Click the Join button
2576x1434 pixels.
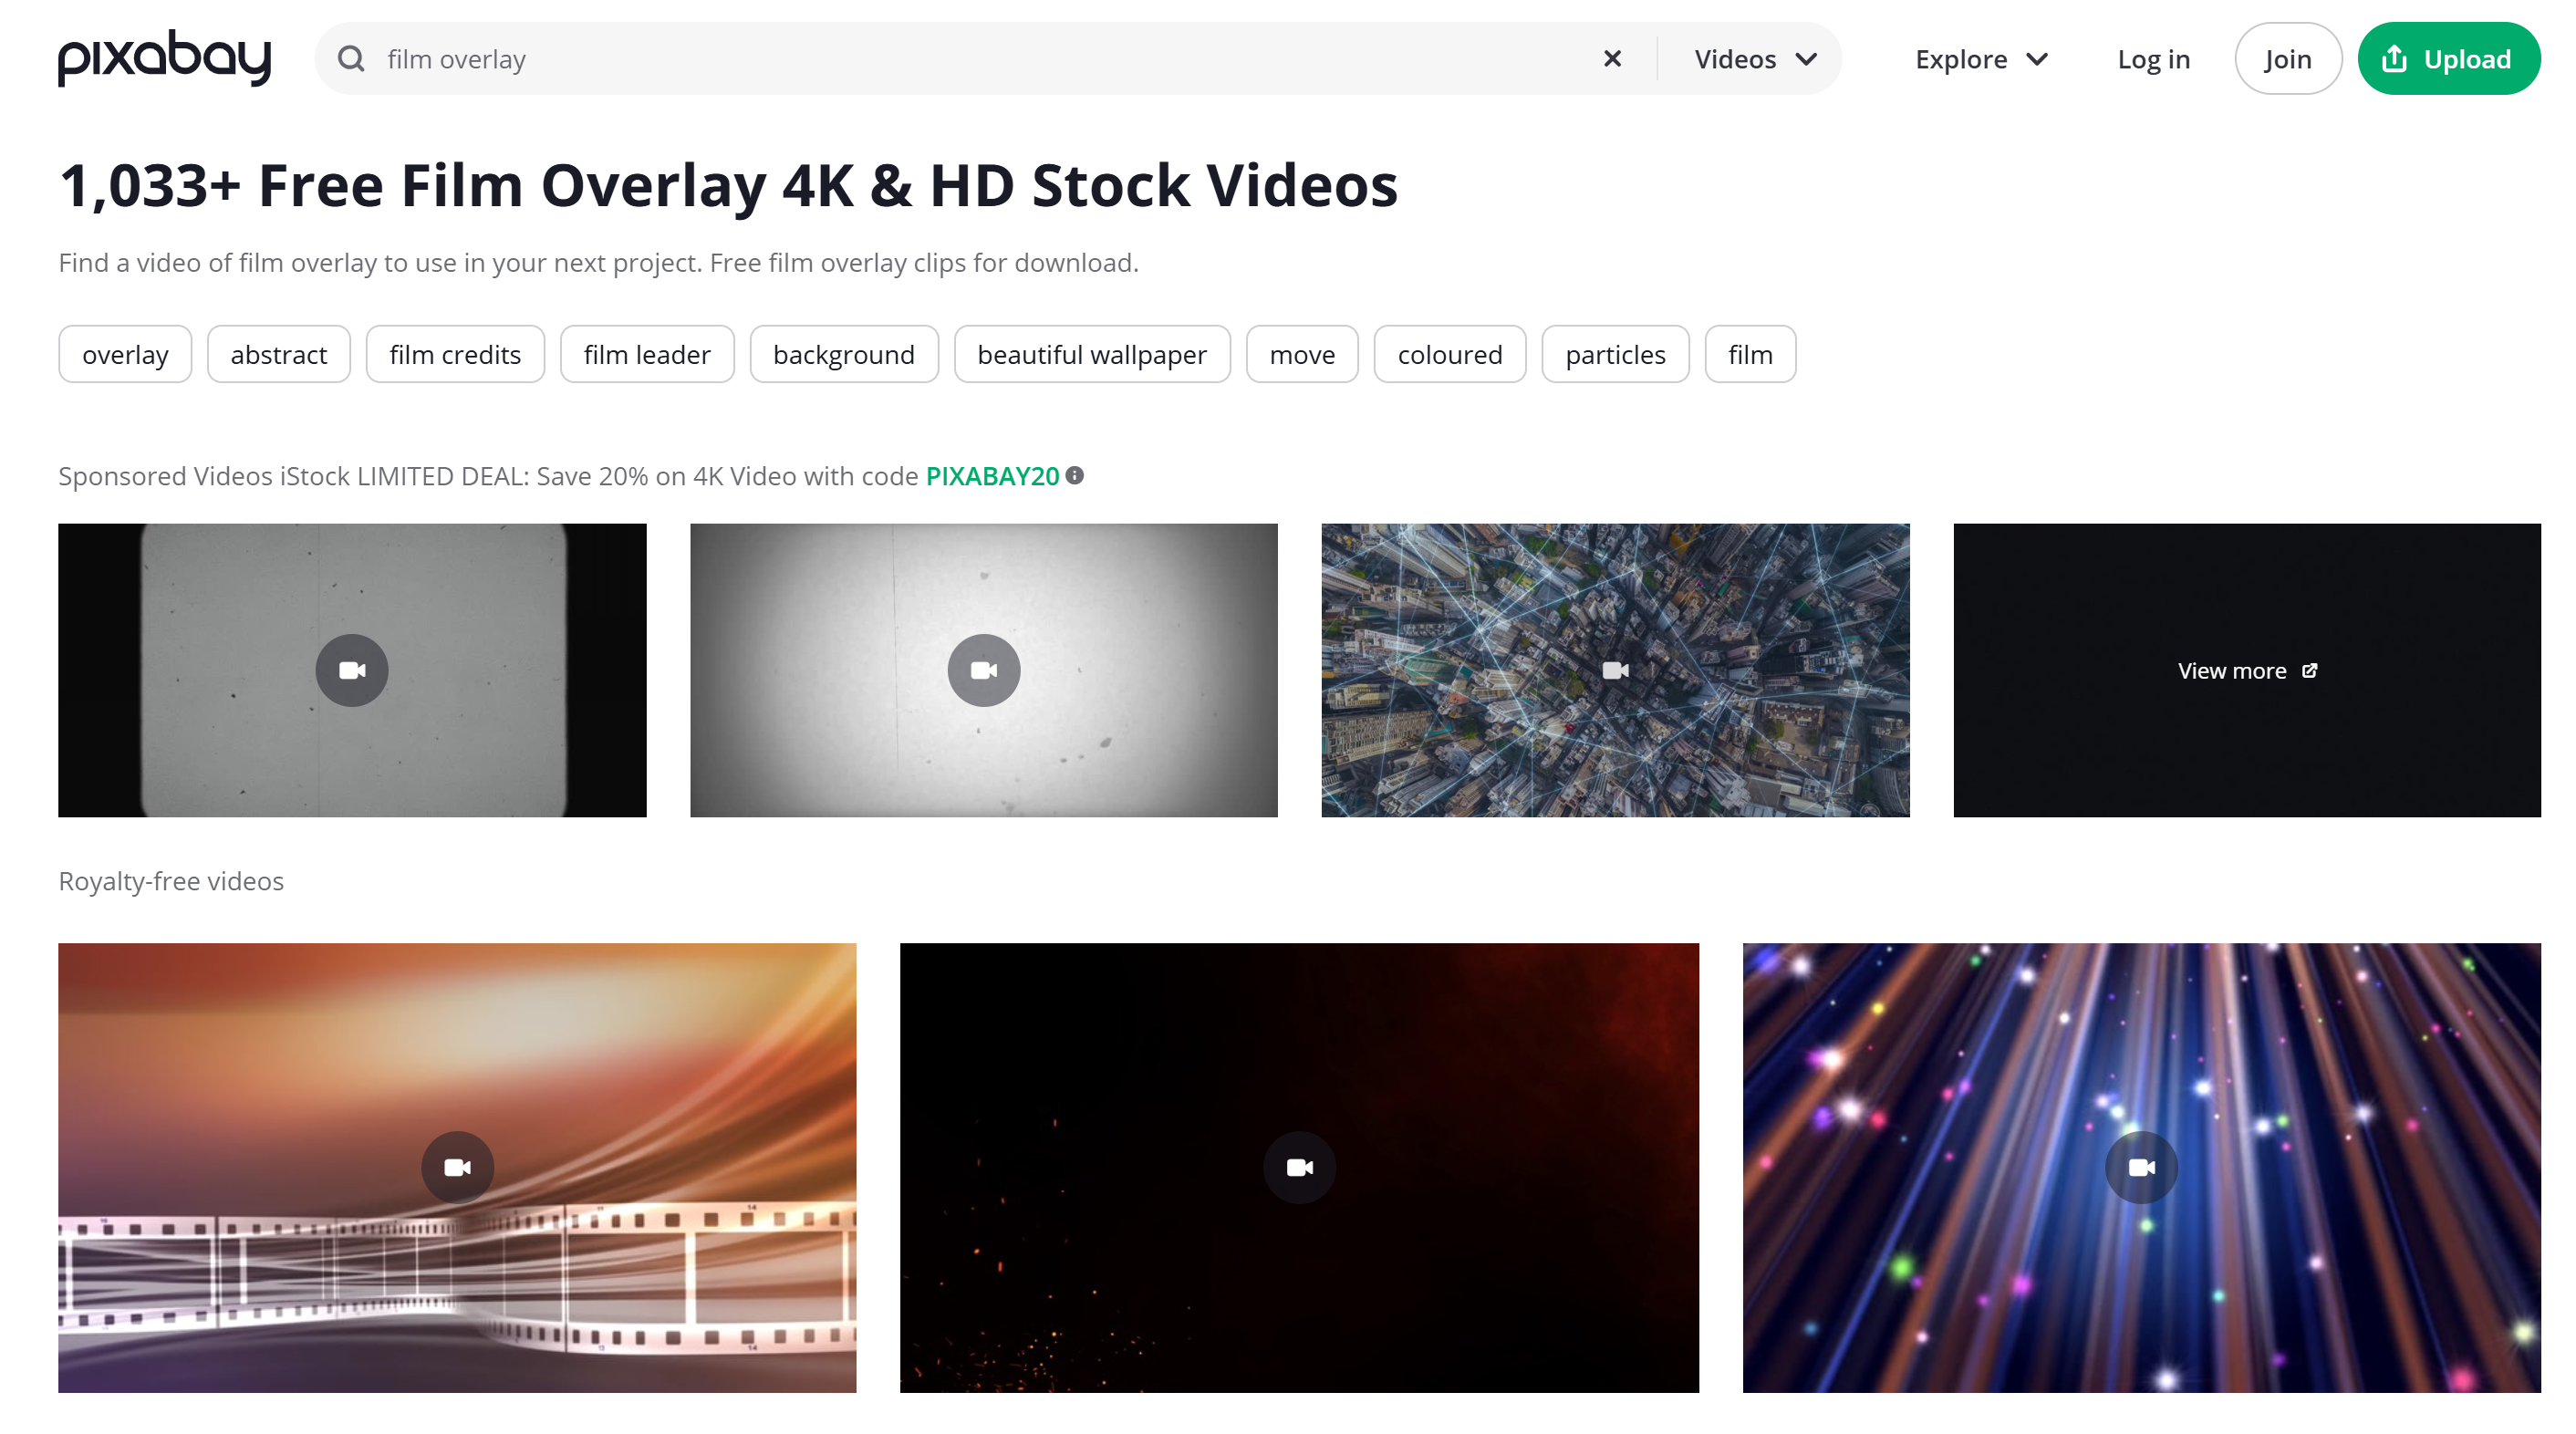point(2287,59)
